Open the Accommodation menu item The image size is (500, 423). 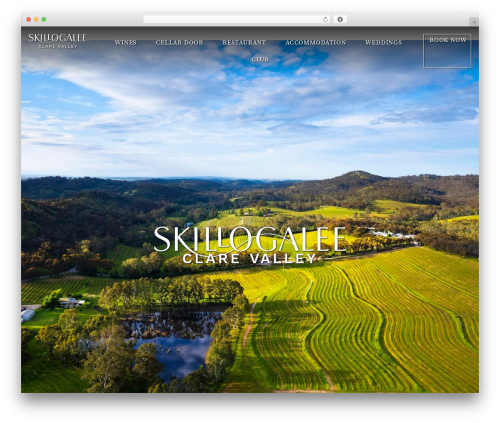click(316, 42)
